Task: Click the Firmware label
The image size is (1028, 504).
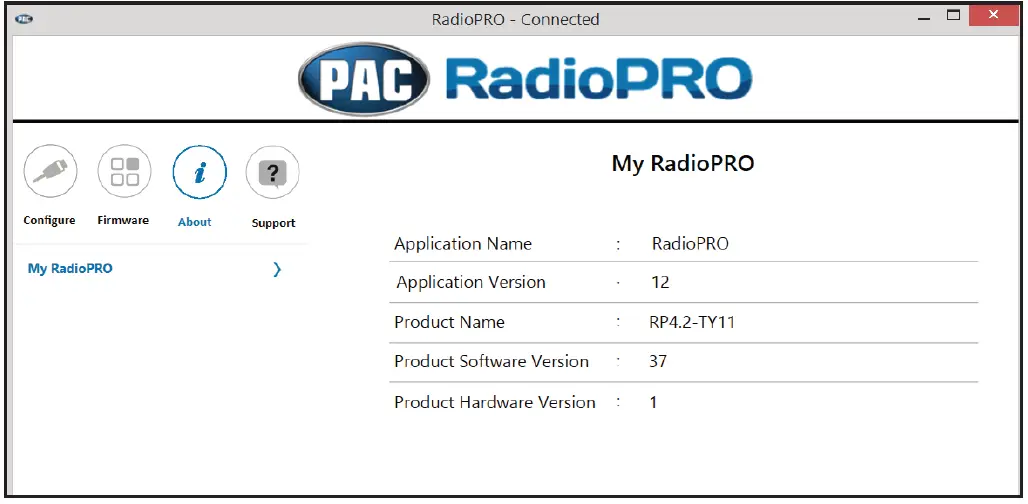Action: [123, 220]
